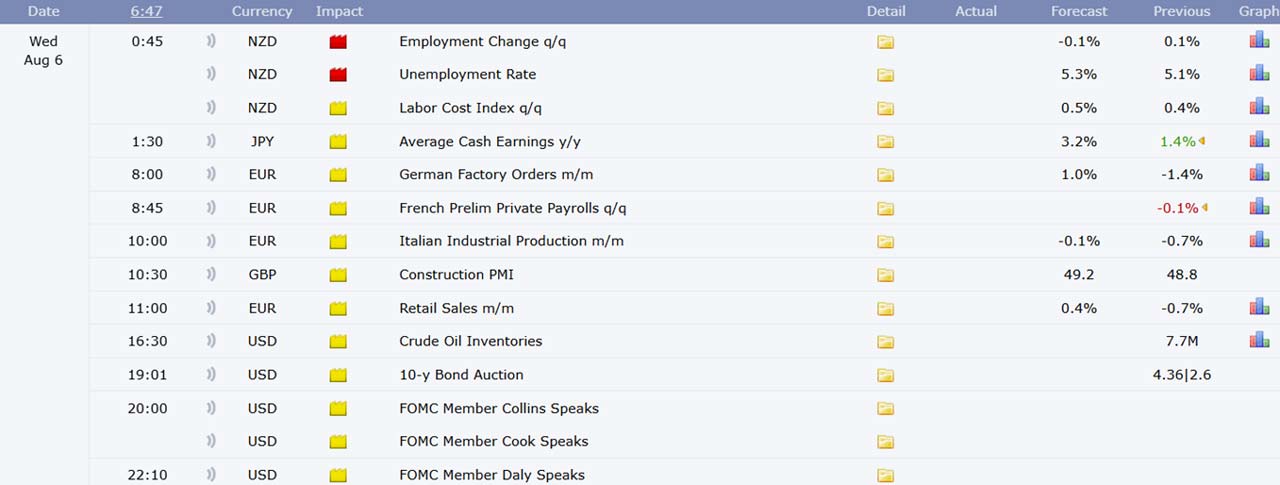1280x485 pixels.
Task: Click graph icon for Italian Industrial Production
Action: 1258,240
